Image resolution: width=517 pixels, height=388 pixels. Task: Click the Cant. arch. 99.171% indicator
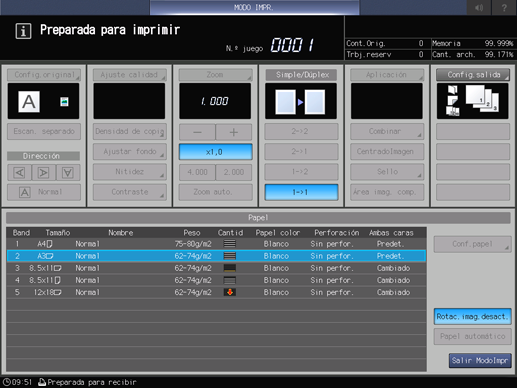(x=472, y=54)
